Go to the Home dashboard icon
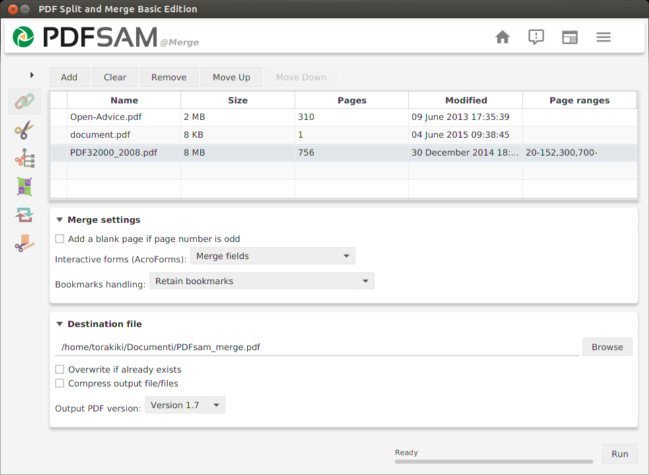The width and height of the screenshot is (649, 475). (x=502, y=38)
